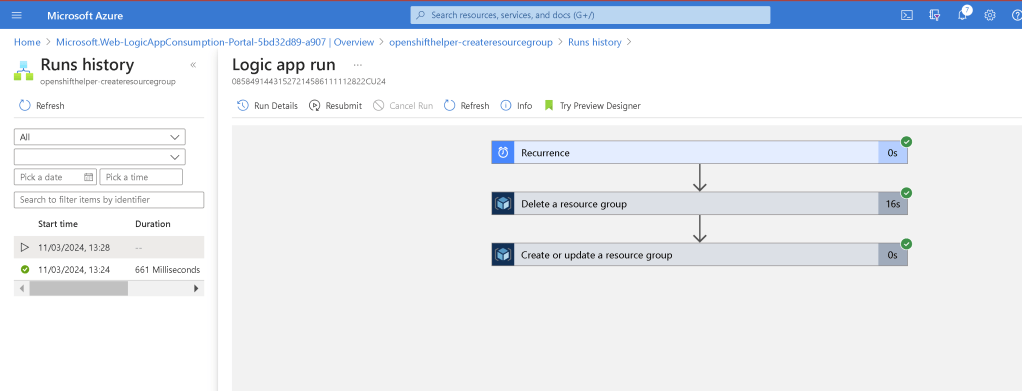The width and height of the screenshot is (1022, 391).
Task: Open Cloud Shell from the top bar
Action: (906, 15)
